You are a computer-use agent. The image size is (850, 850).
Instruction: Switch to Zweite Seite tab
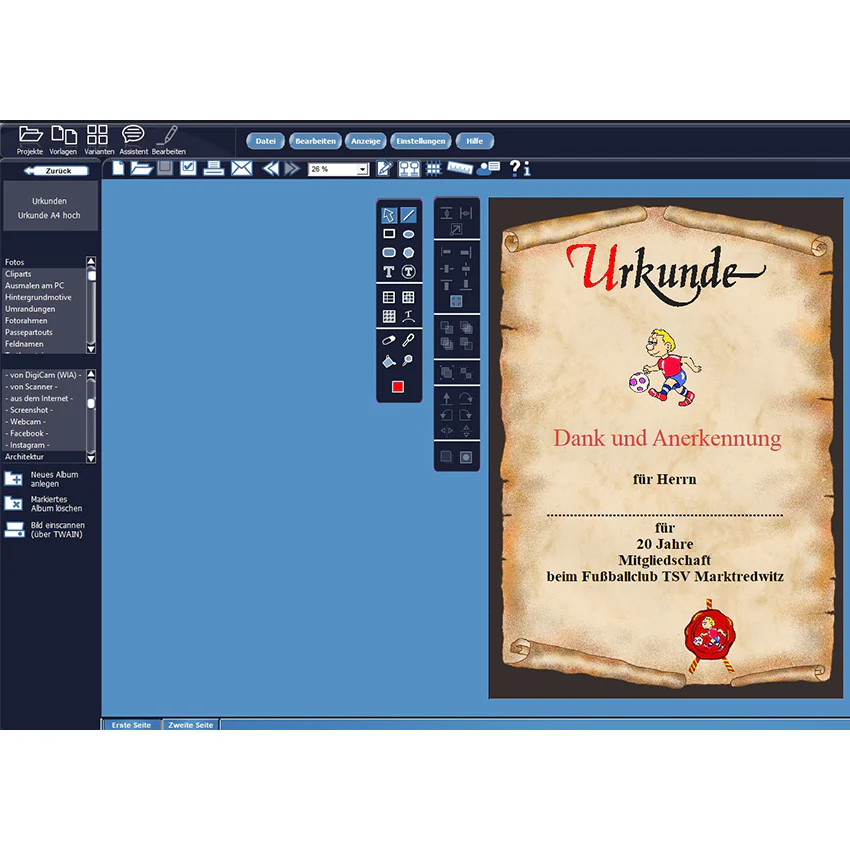(191, 725)
